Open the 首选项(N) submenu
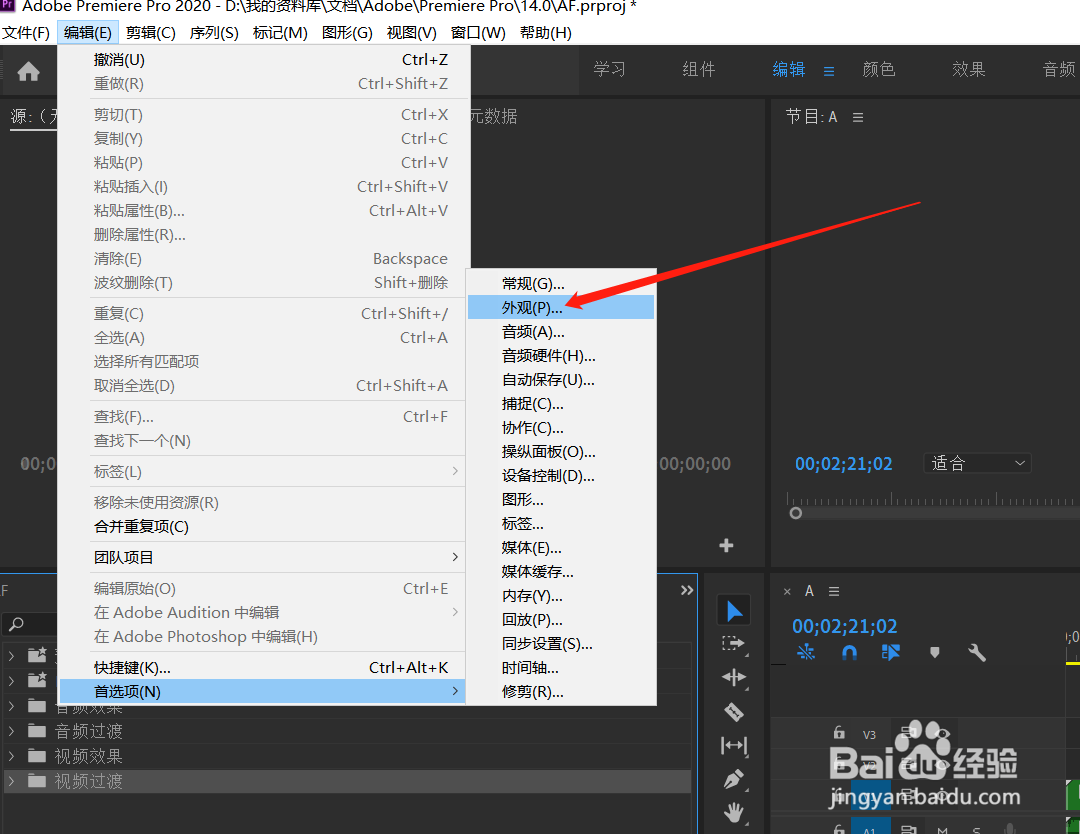The width and height of the screenshot is (1080, 834). point(262,691)
